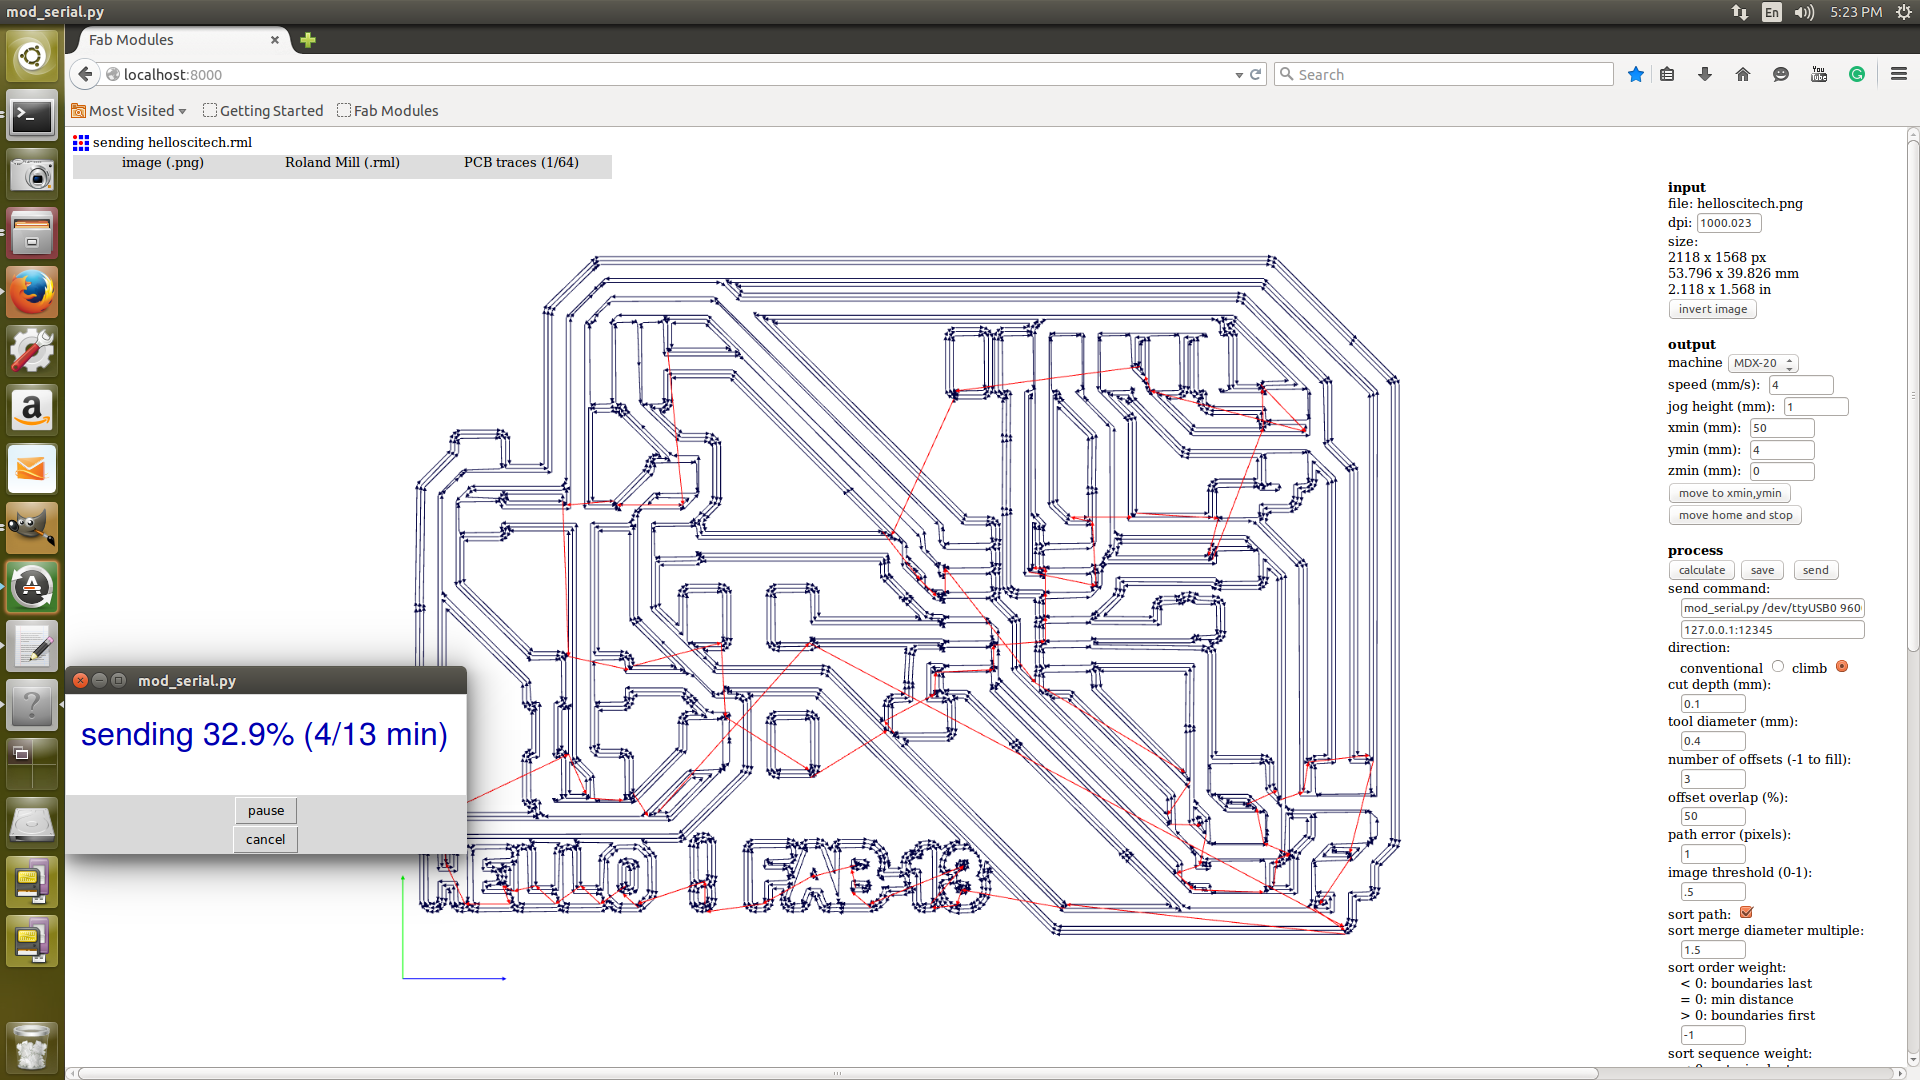
Task: Click the speed (mm/s) input field
Action: tap(1800, 385)
